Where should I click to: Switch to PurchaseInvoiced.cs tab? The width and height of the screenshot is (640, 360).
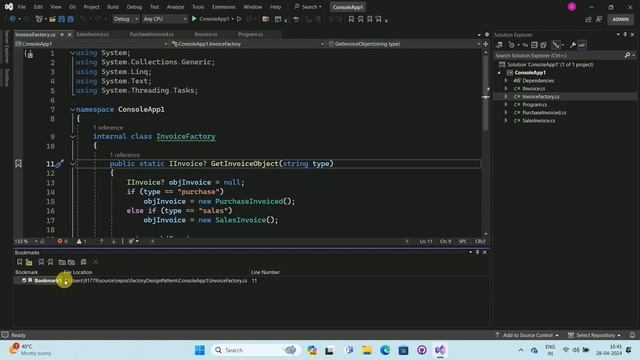[x=151, y=34]
